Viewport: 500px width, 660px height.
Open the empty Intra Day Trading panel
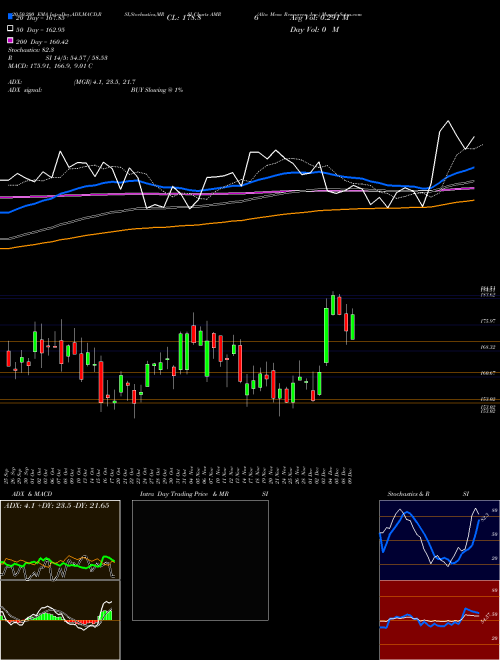point(200,560)
